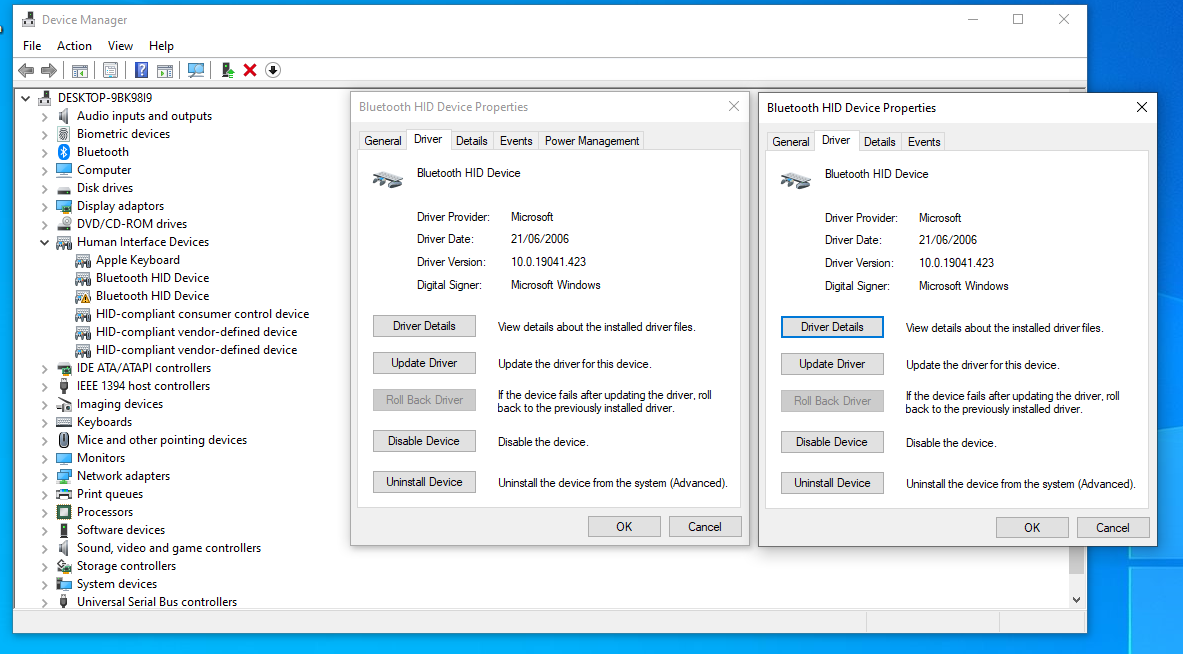Collapse the Human Interface Devices category
The height and width of the screenshot is (654, 1183).
[45, 242]
